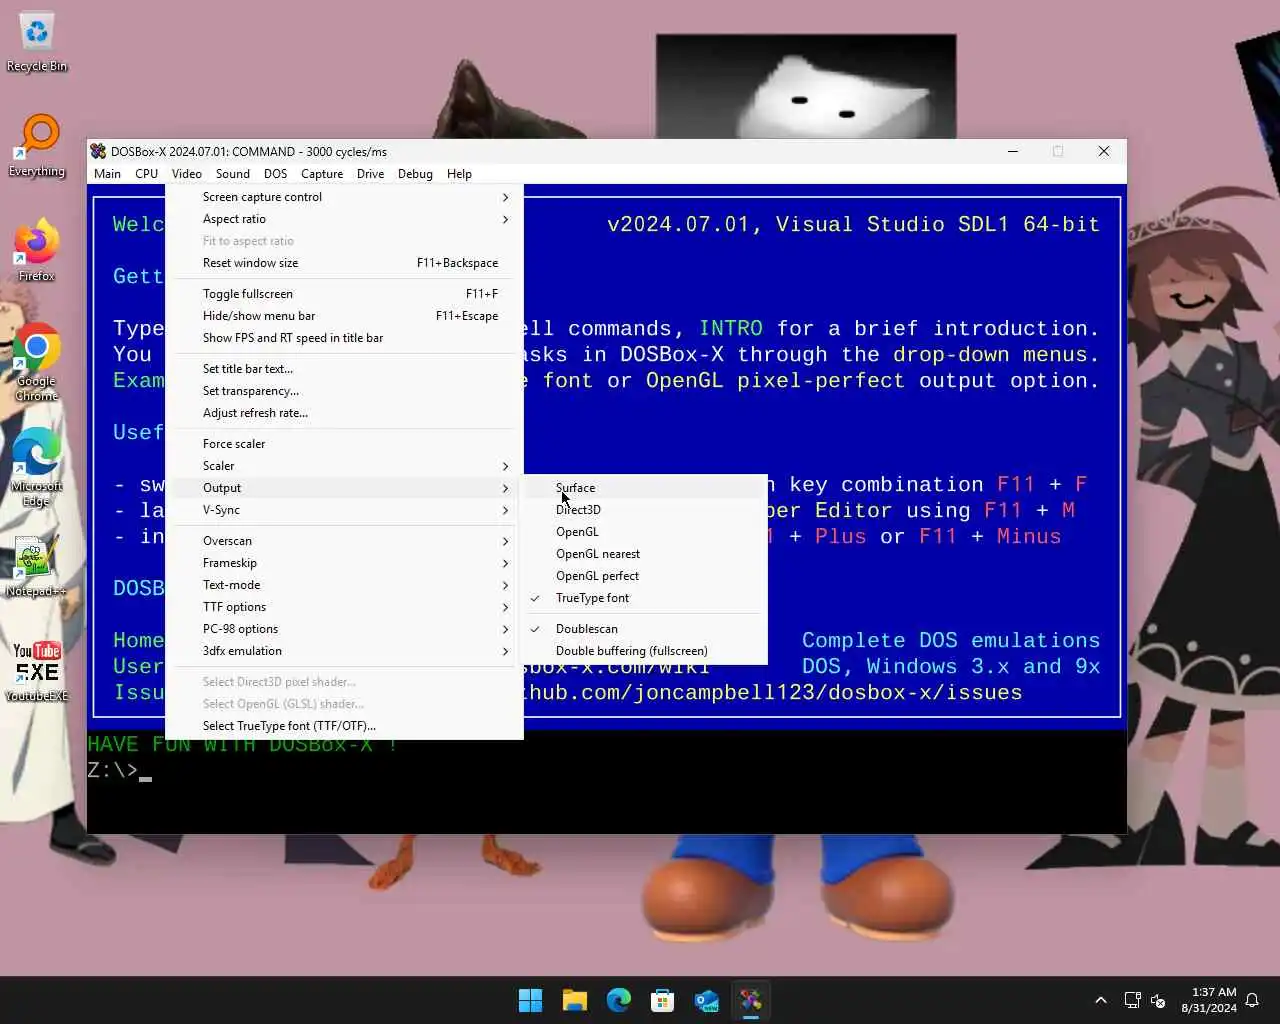Open File Explorer from the taskbar
Image resolution: width=1280 pixels, height=1024 pixels.
(x=574, y=1000)
